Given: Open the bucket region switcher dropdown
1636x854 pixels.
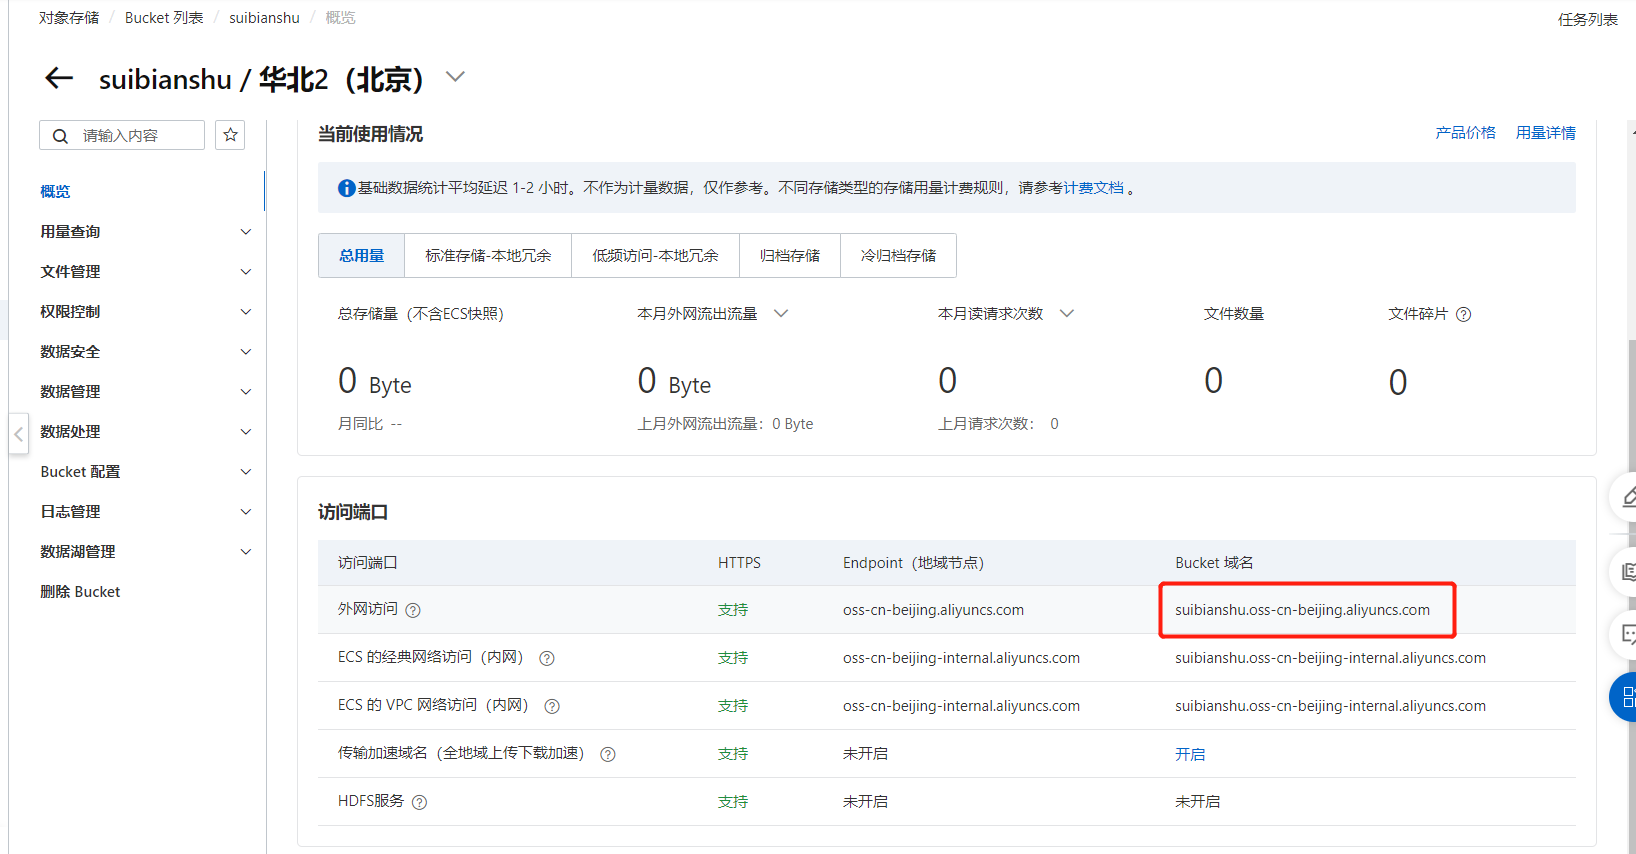Looking at the screenshot, I should pyautogui.click(x=455, y=77).
